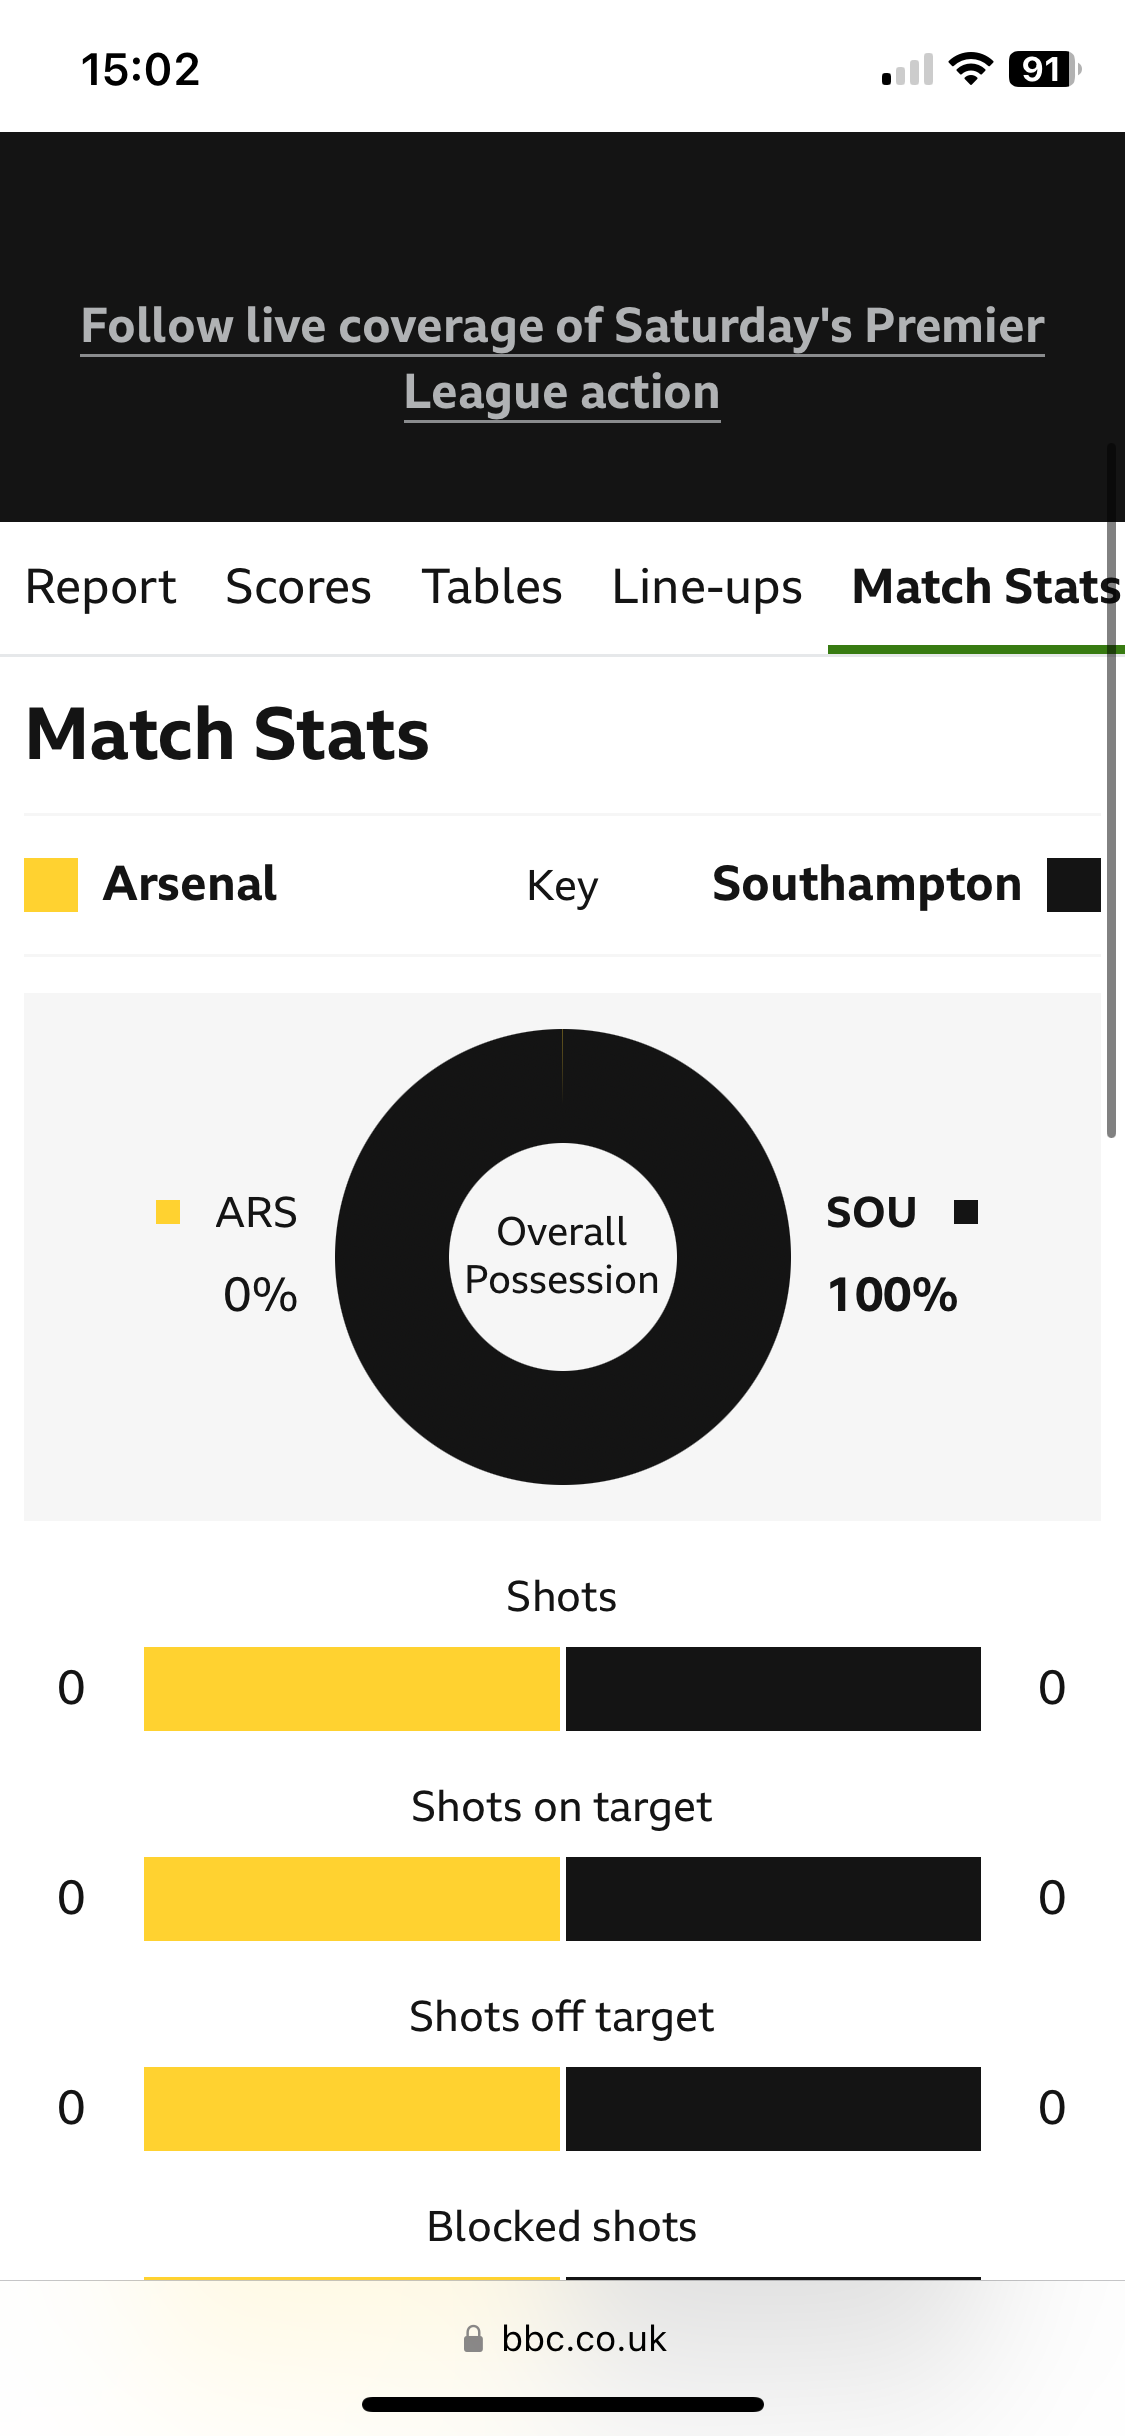This screenshot has height=2436, width=1125.
Task: Select the Match Stats tab
Action: (986, 587)
